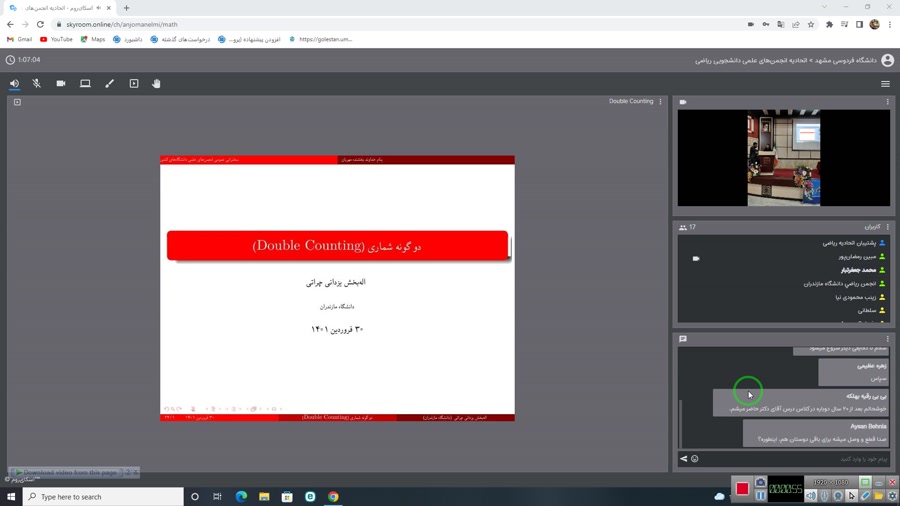This screenshot has width=900, height=506.
Task: Click the session timer clock icon
Action: click(x=10, y=60)
